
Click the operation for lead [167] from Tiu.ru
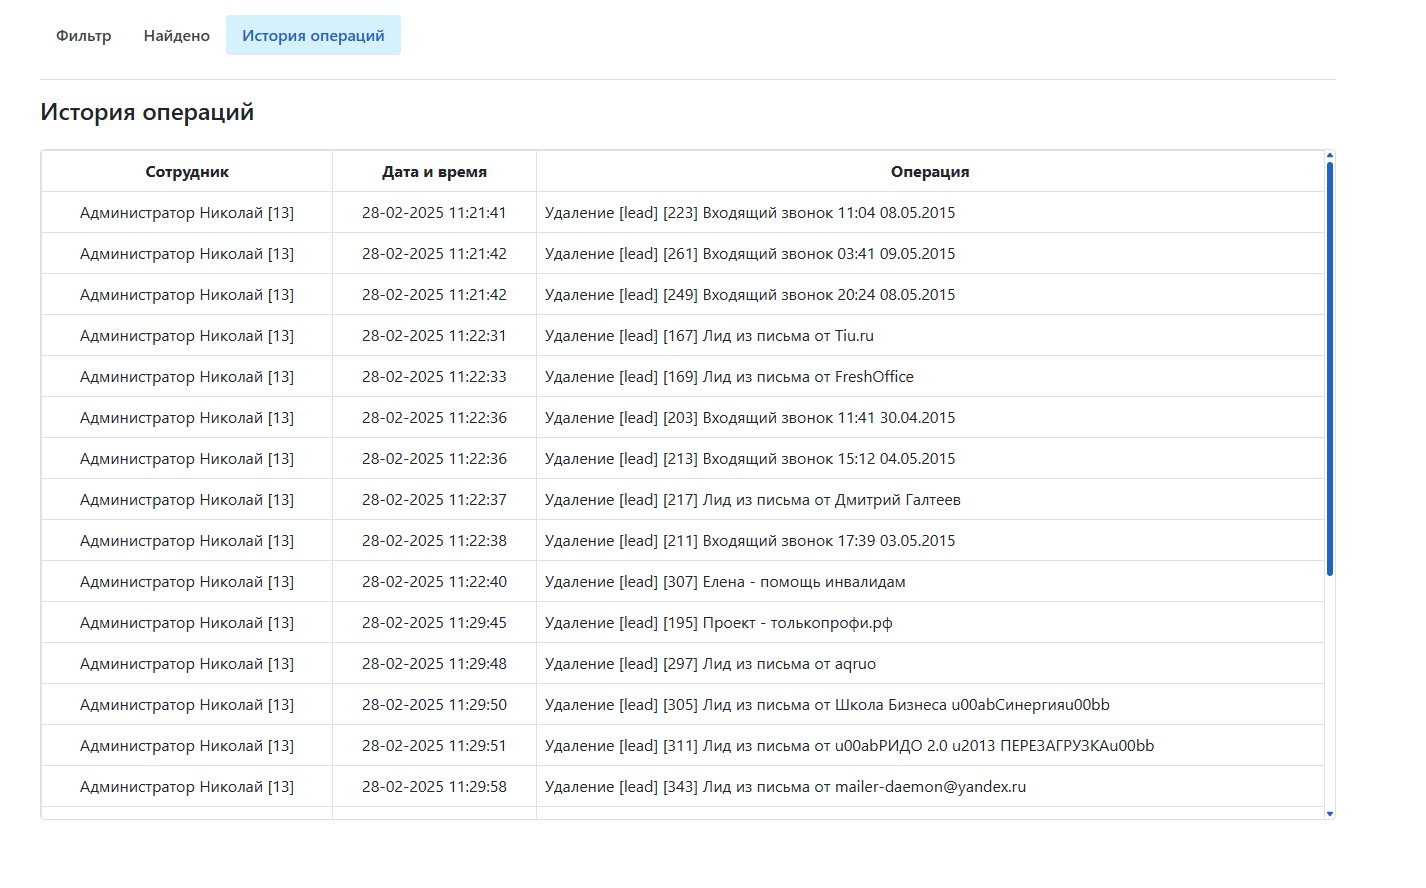709,336
